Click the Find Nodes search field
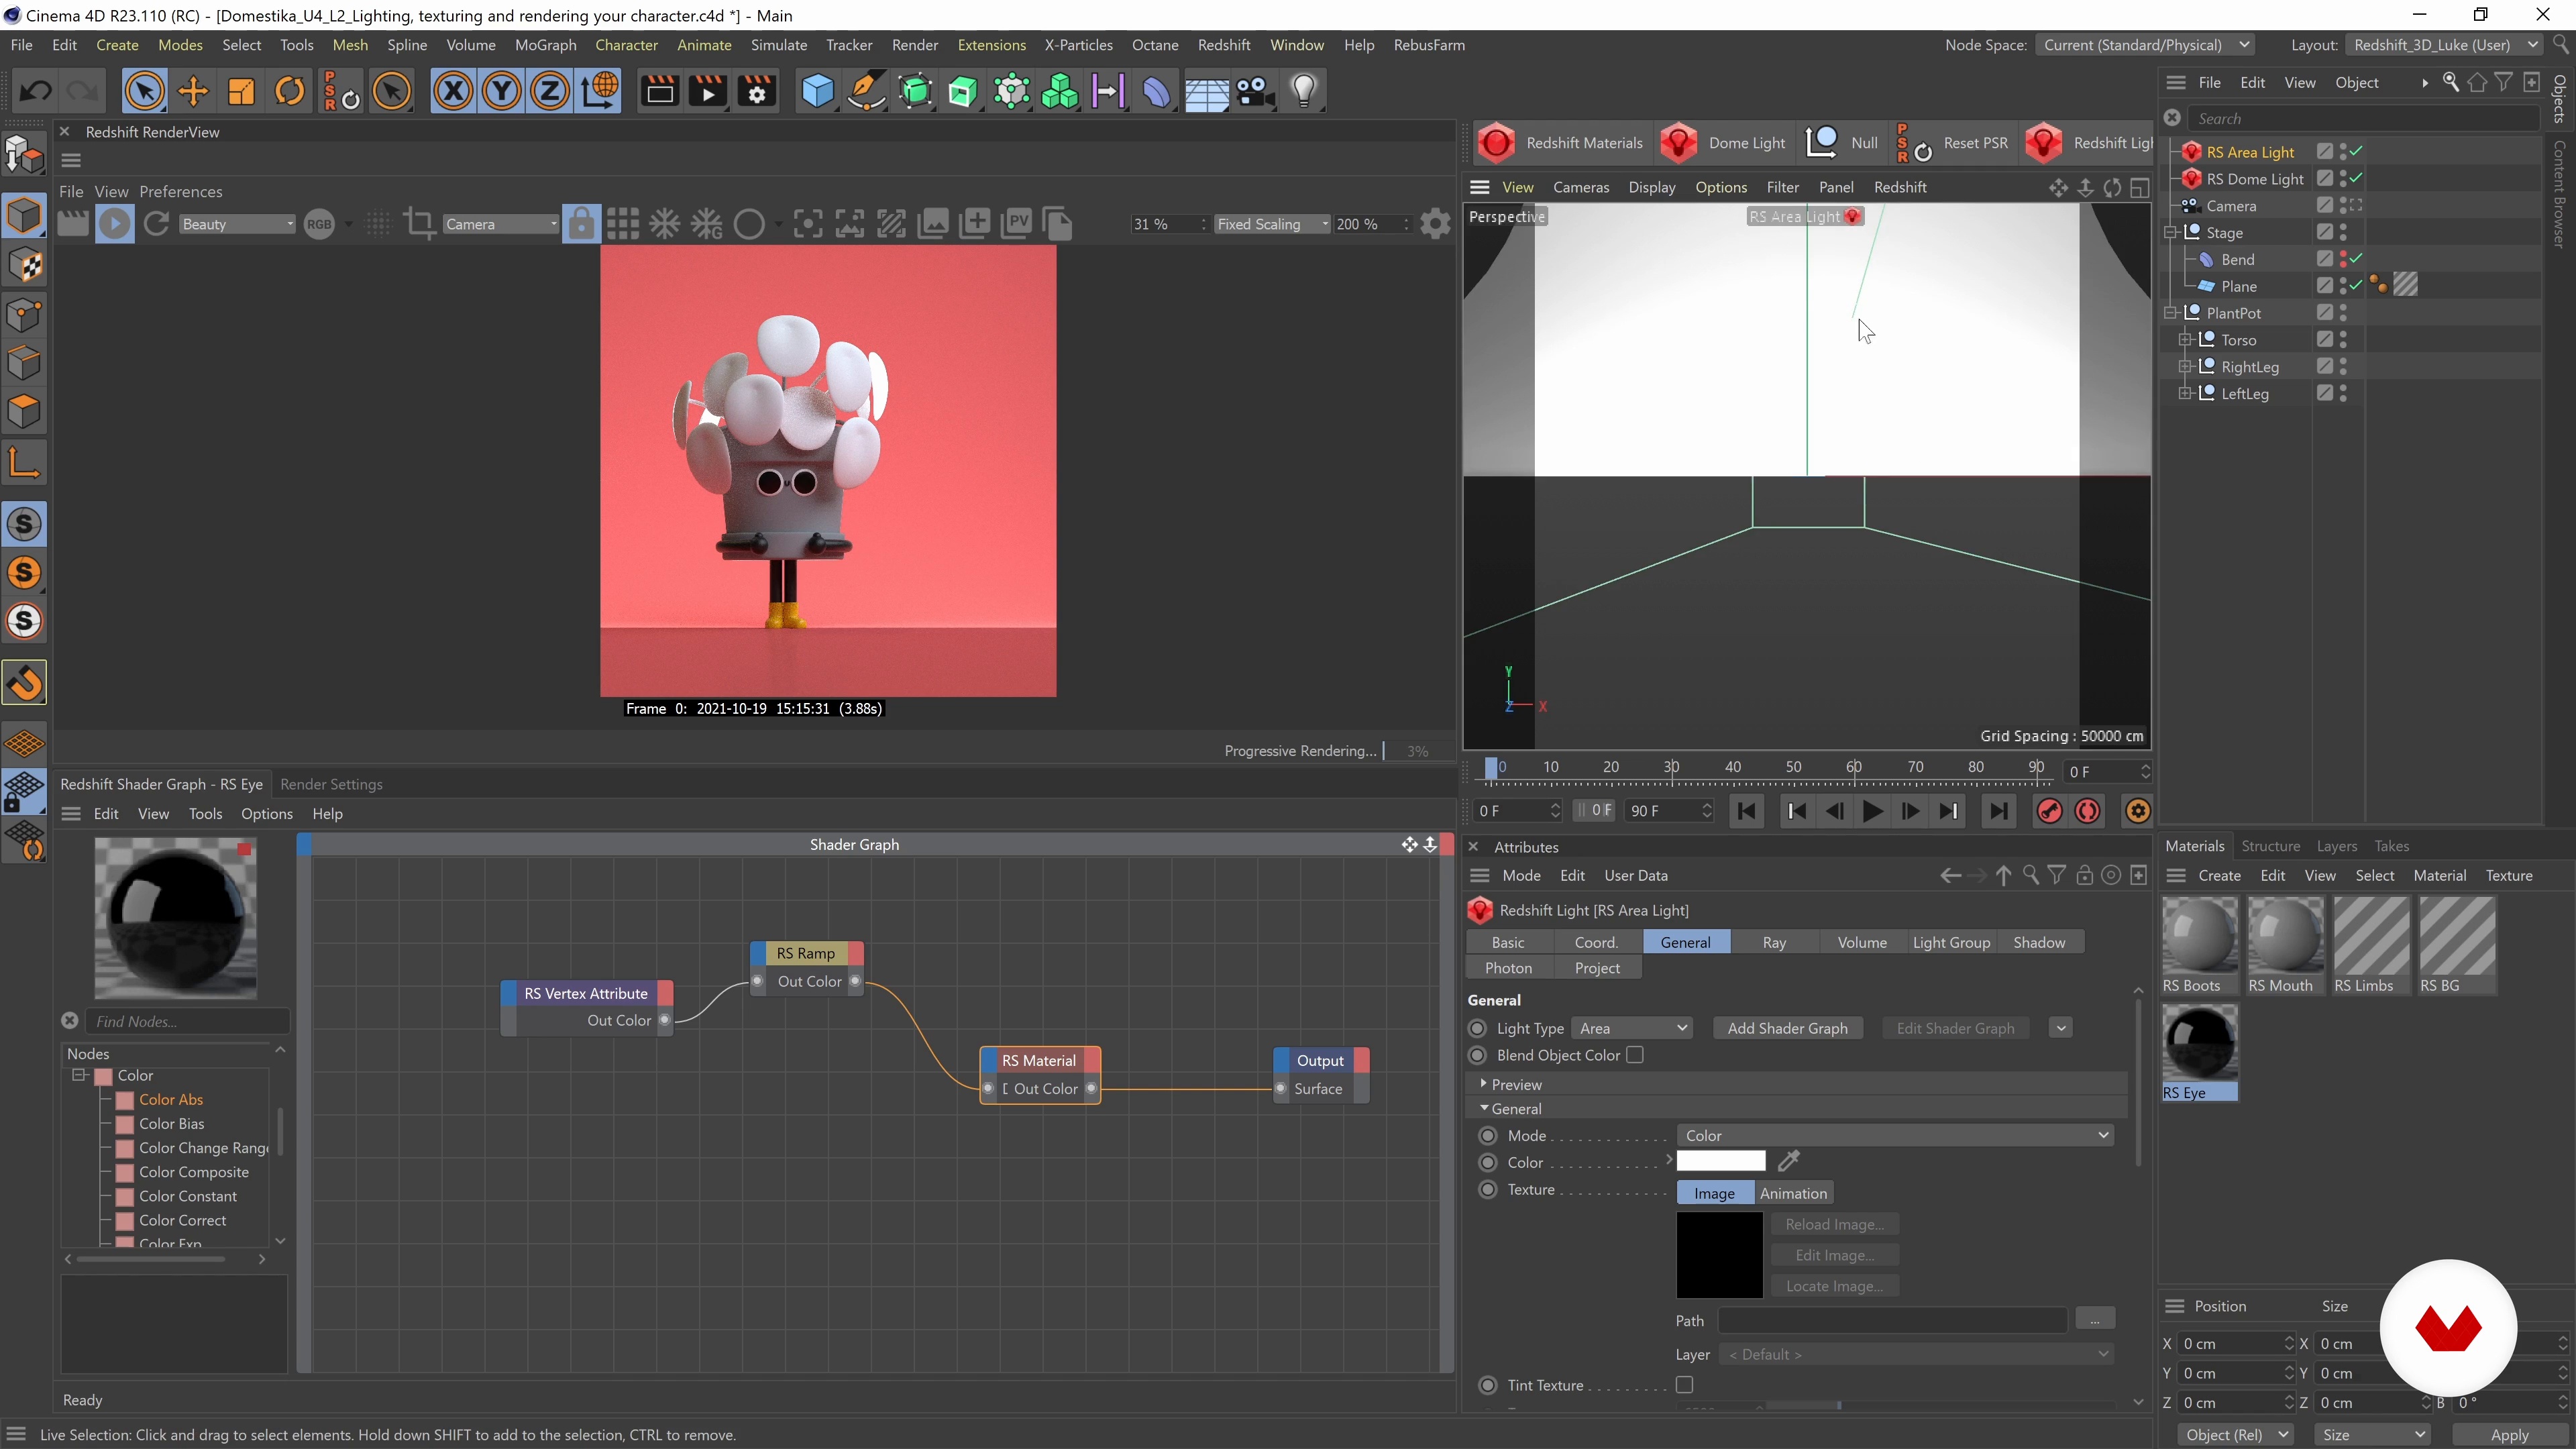The image size is (2576, 1449). pos(187,1021)
